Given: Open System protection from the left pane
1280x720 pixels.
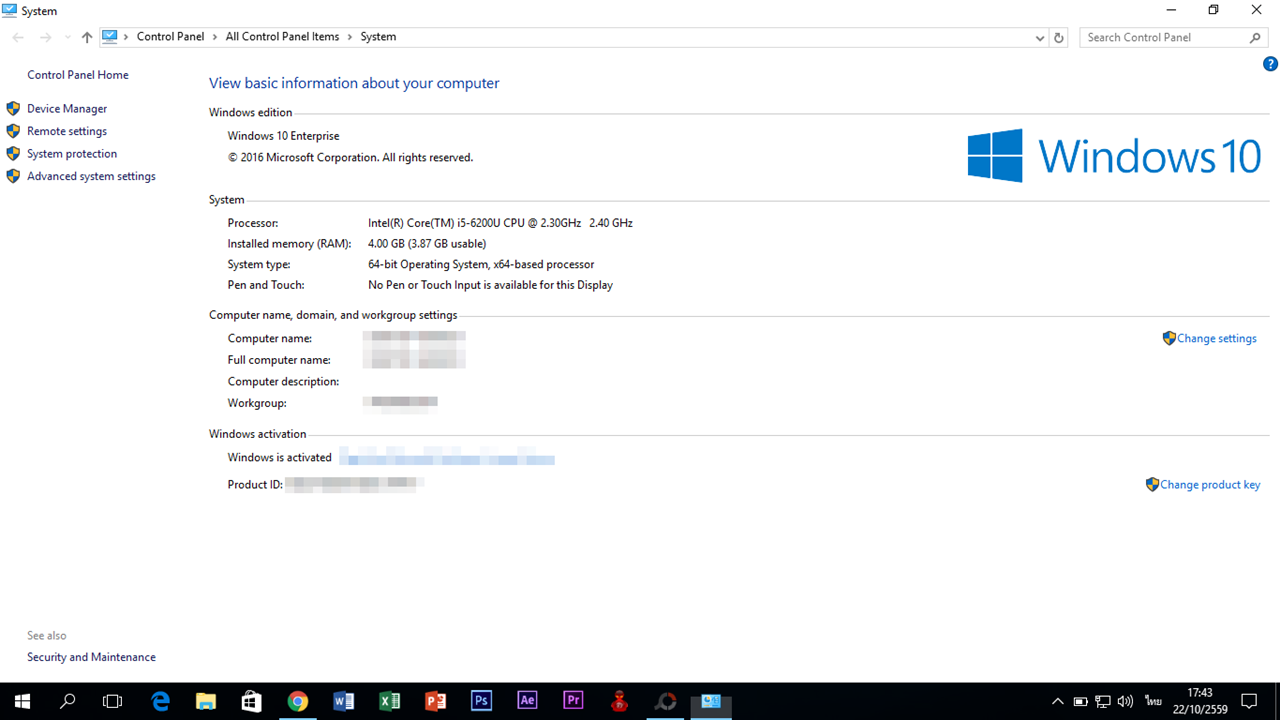Looking at the screenshot, I should pyautogui.click(x=72, y=154).
